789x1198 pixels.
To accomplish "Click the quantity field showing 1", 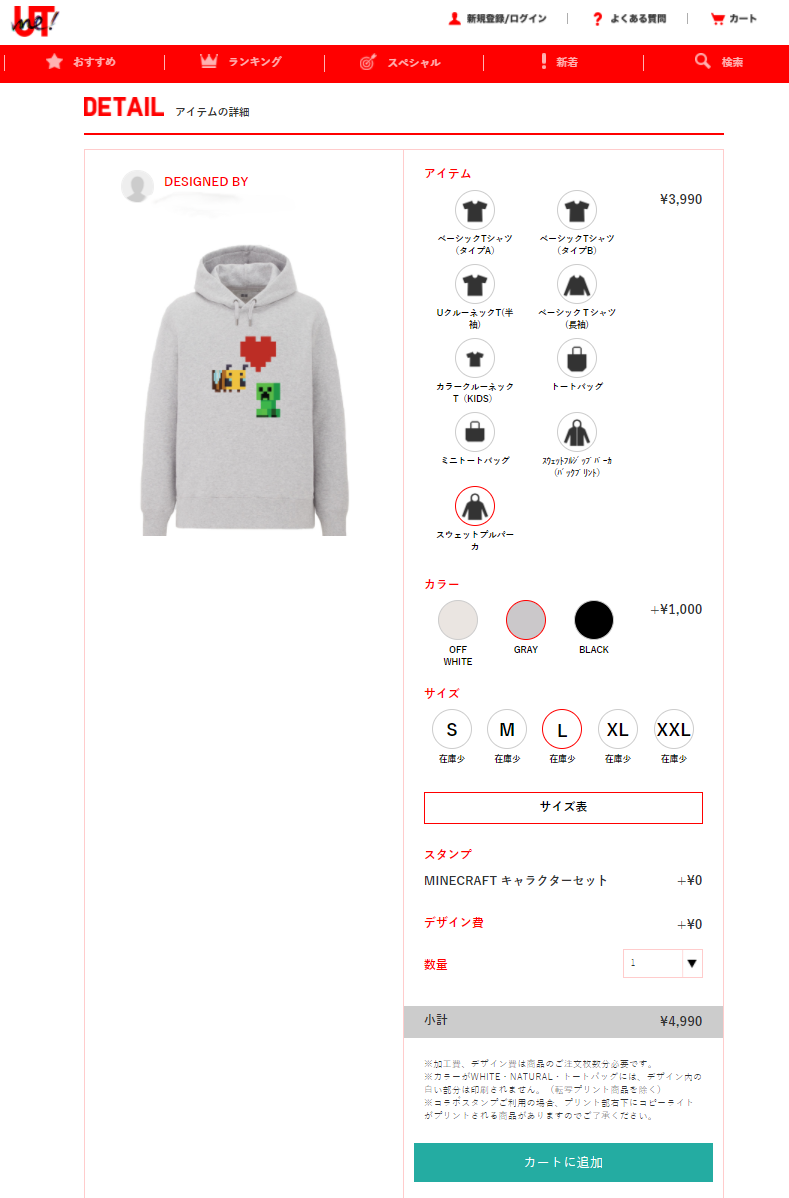I will [652, 963].
